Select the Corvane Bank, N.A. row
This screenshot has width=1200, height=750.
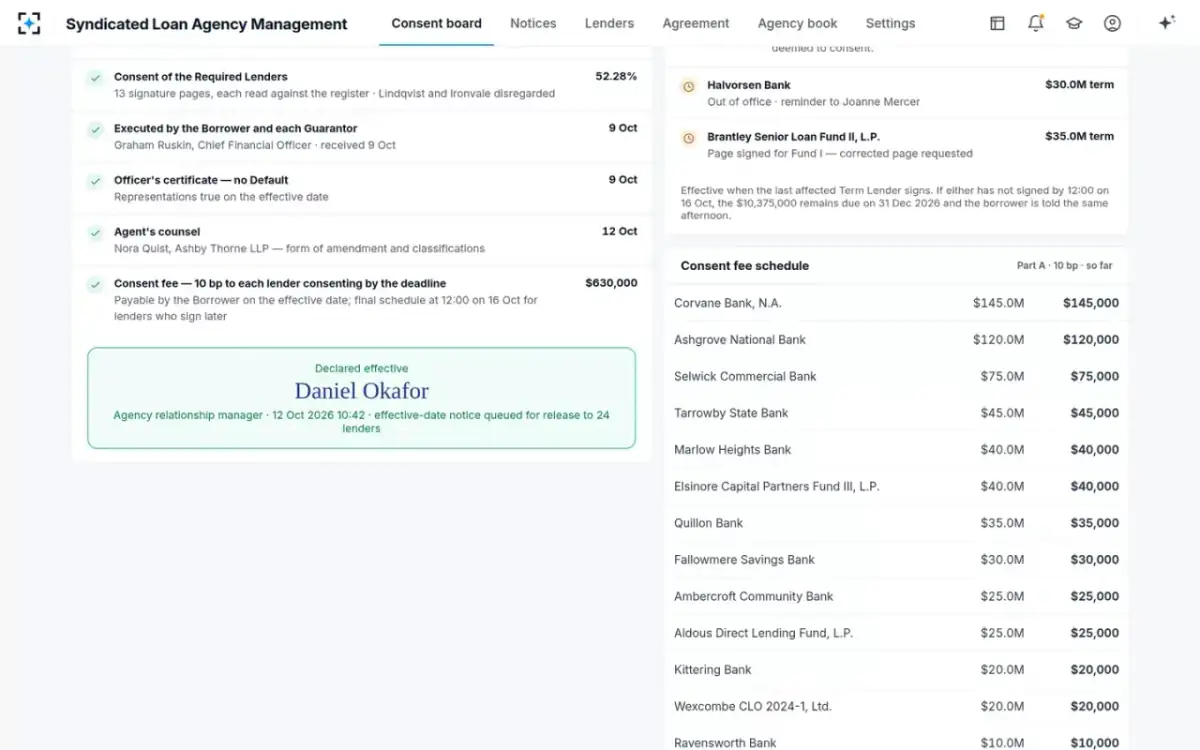896,303
